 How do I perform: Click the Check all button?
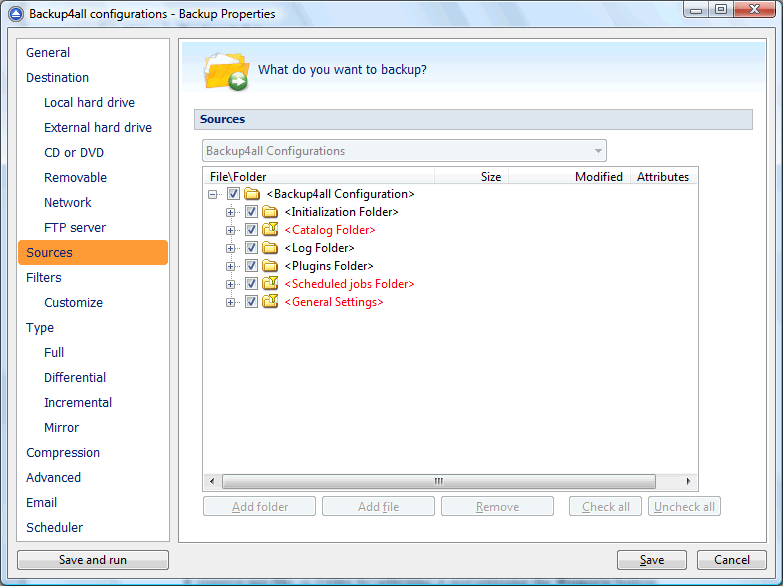pyautogui.click(x=605, y=507)
